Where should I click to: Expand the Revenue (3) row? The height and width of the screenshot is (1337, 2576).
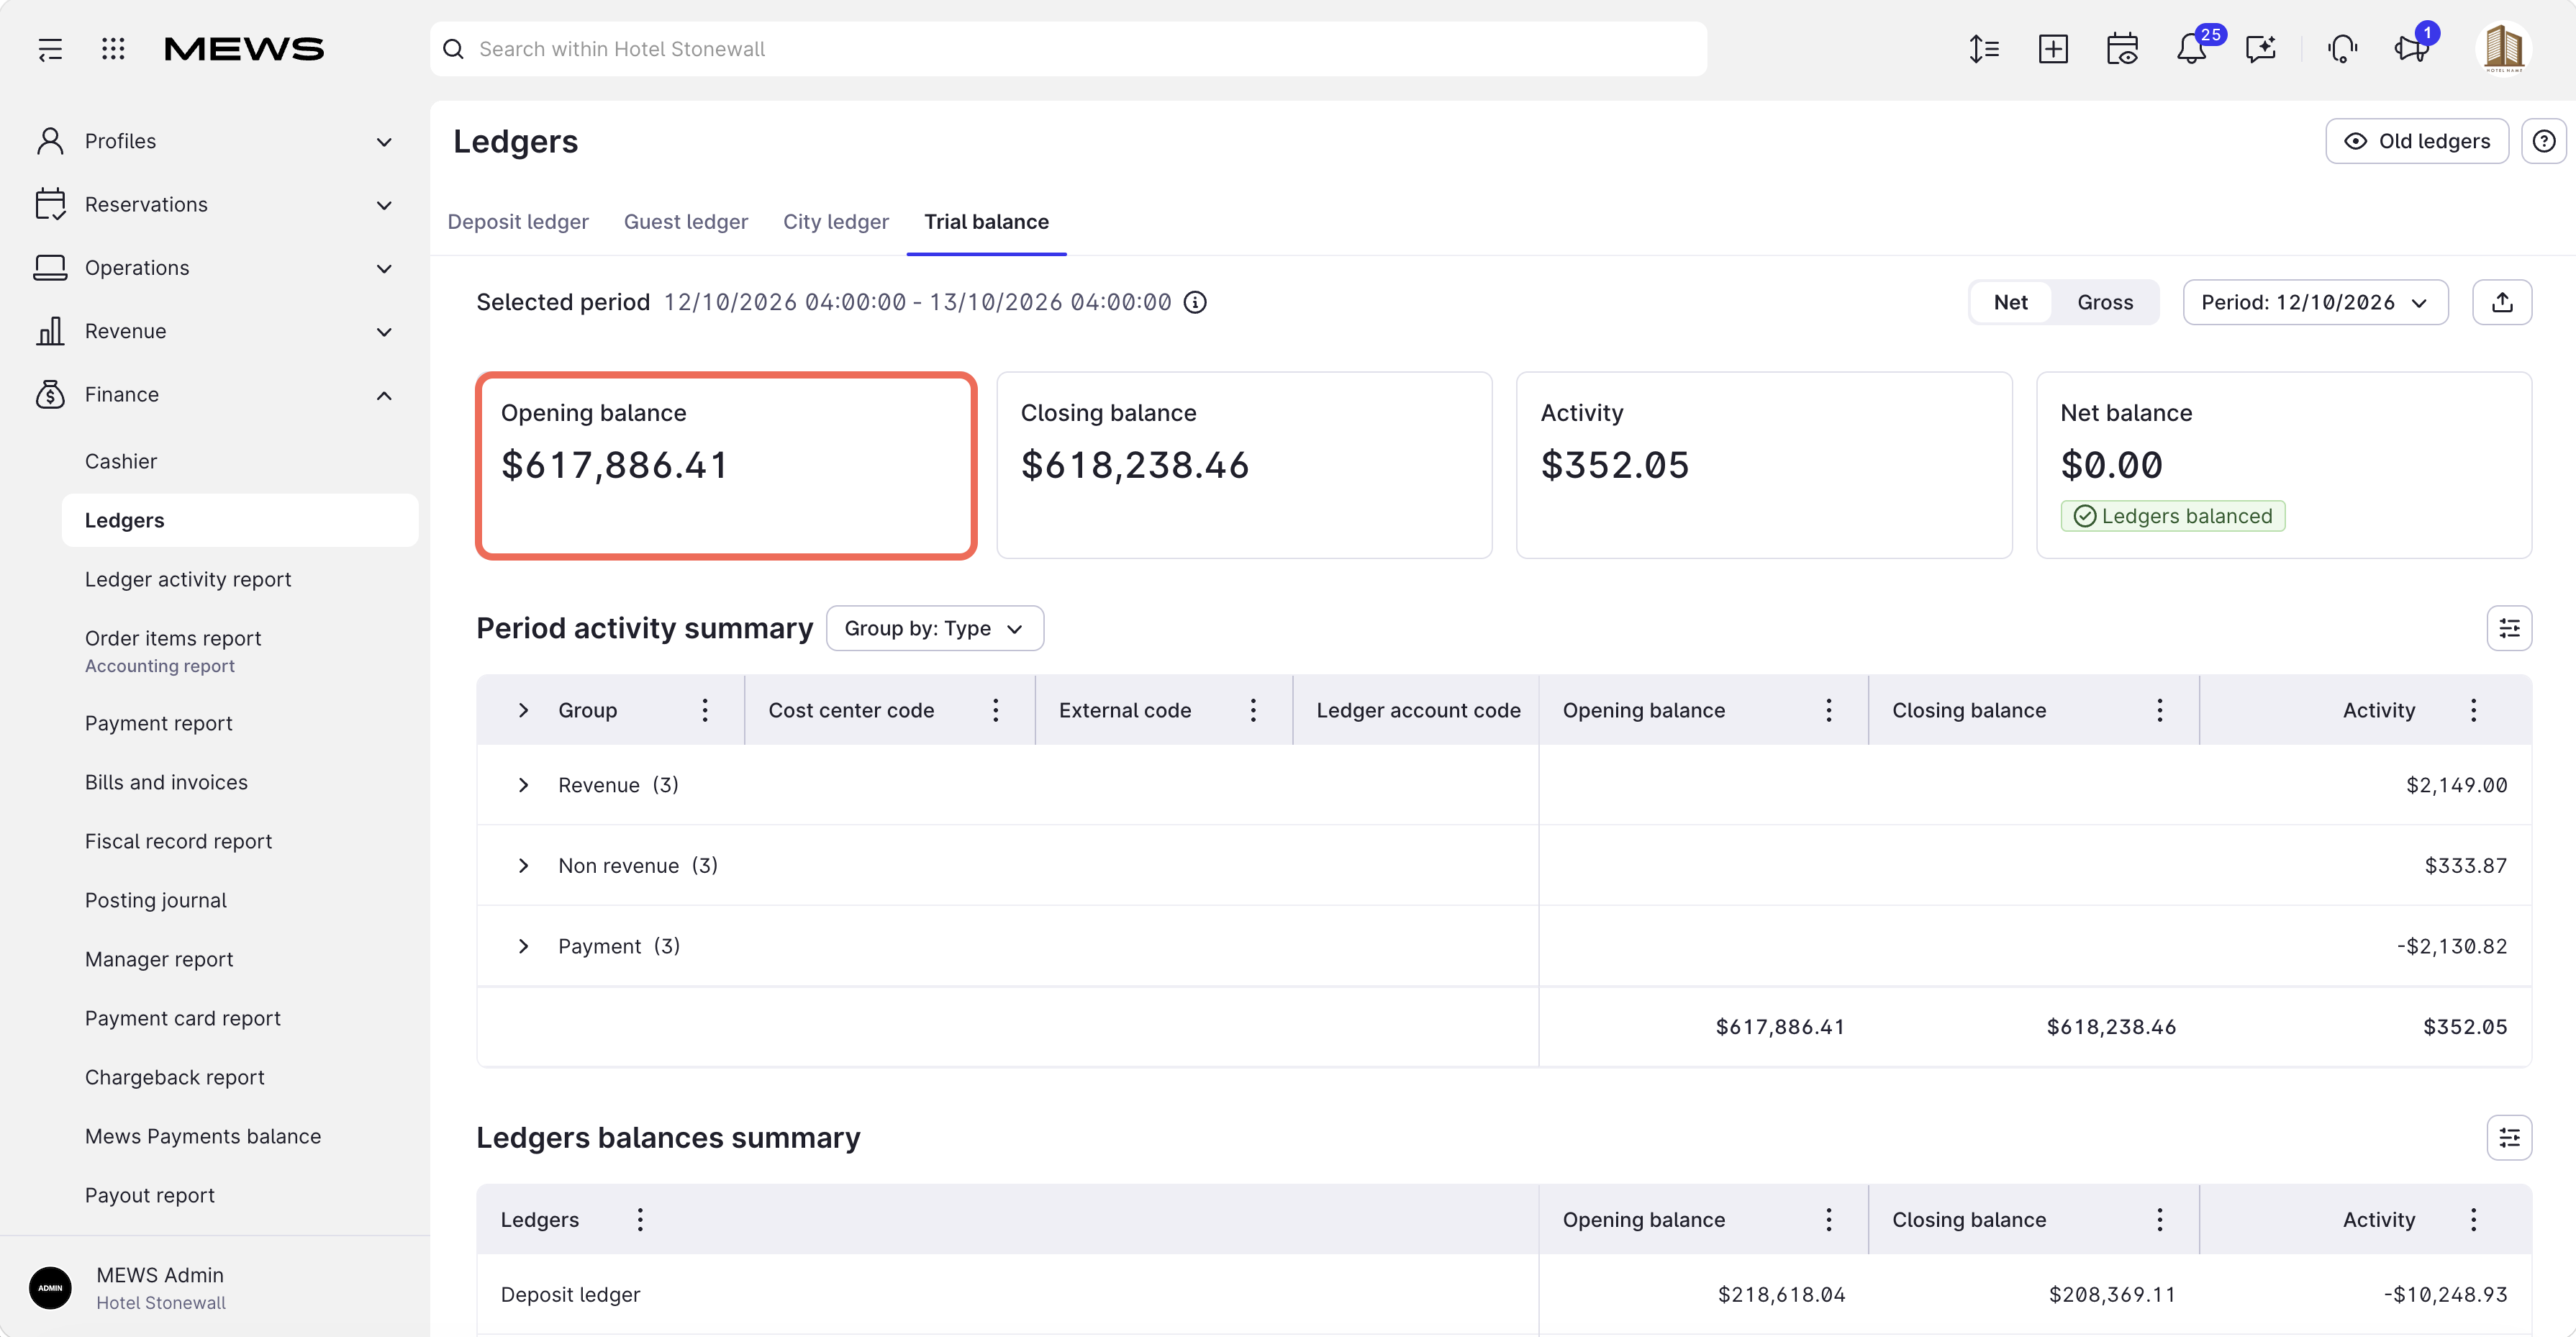coord(523,785)
